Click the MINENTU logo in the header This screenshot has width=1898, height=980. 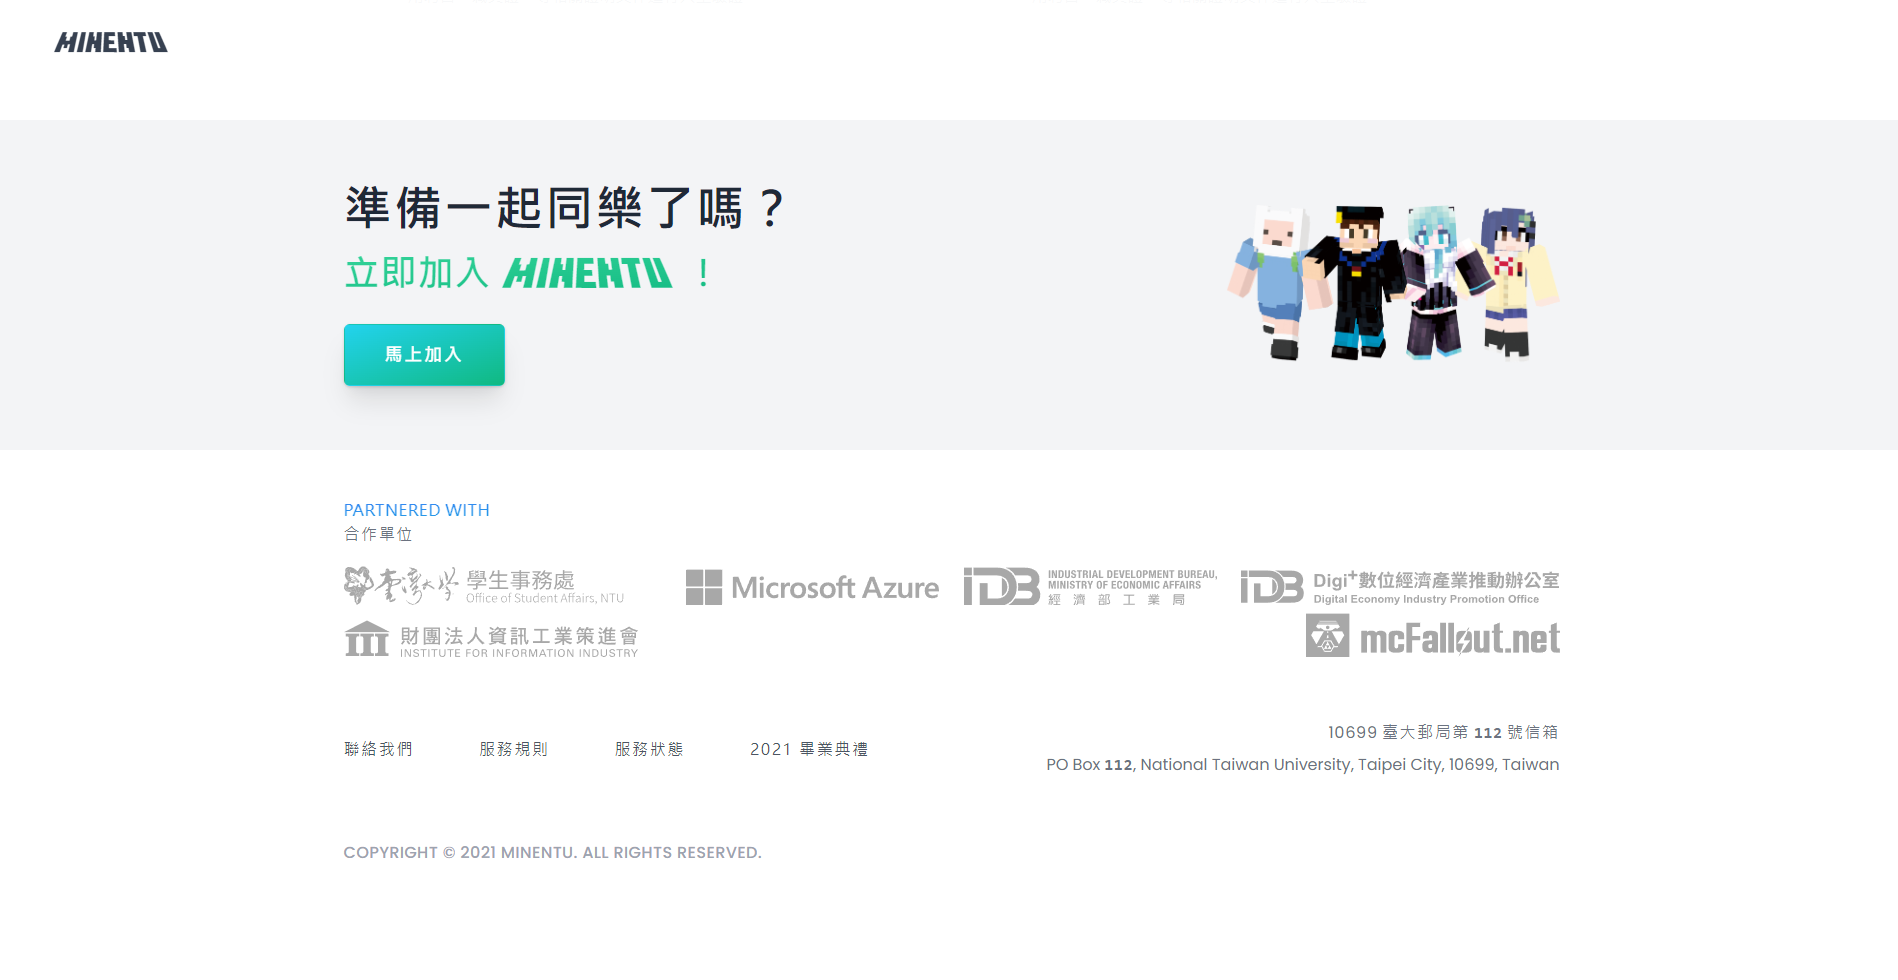tap(111, 41)
